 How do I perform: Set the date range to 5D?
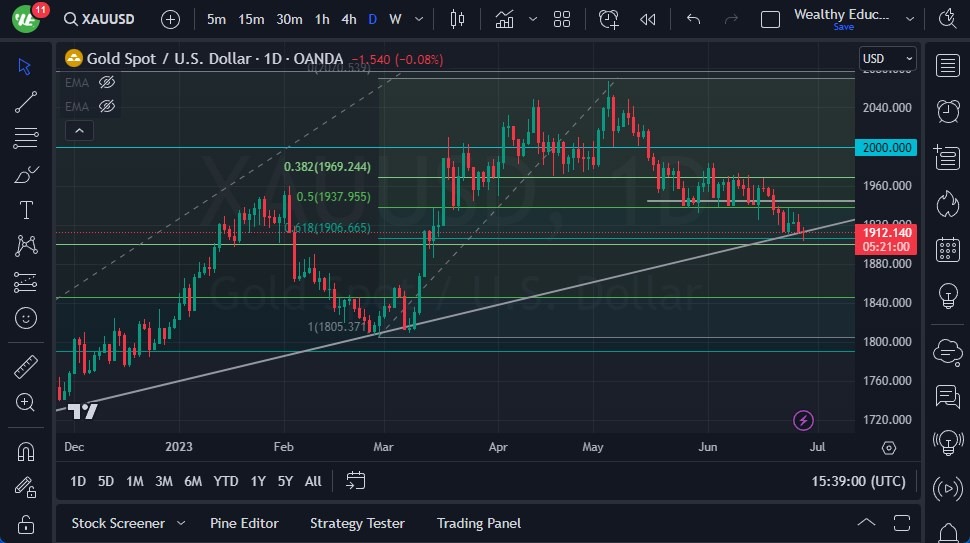(106, 481)
